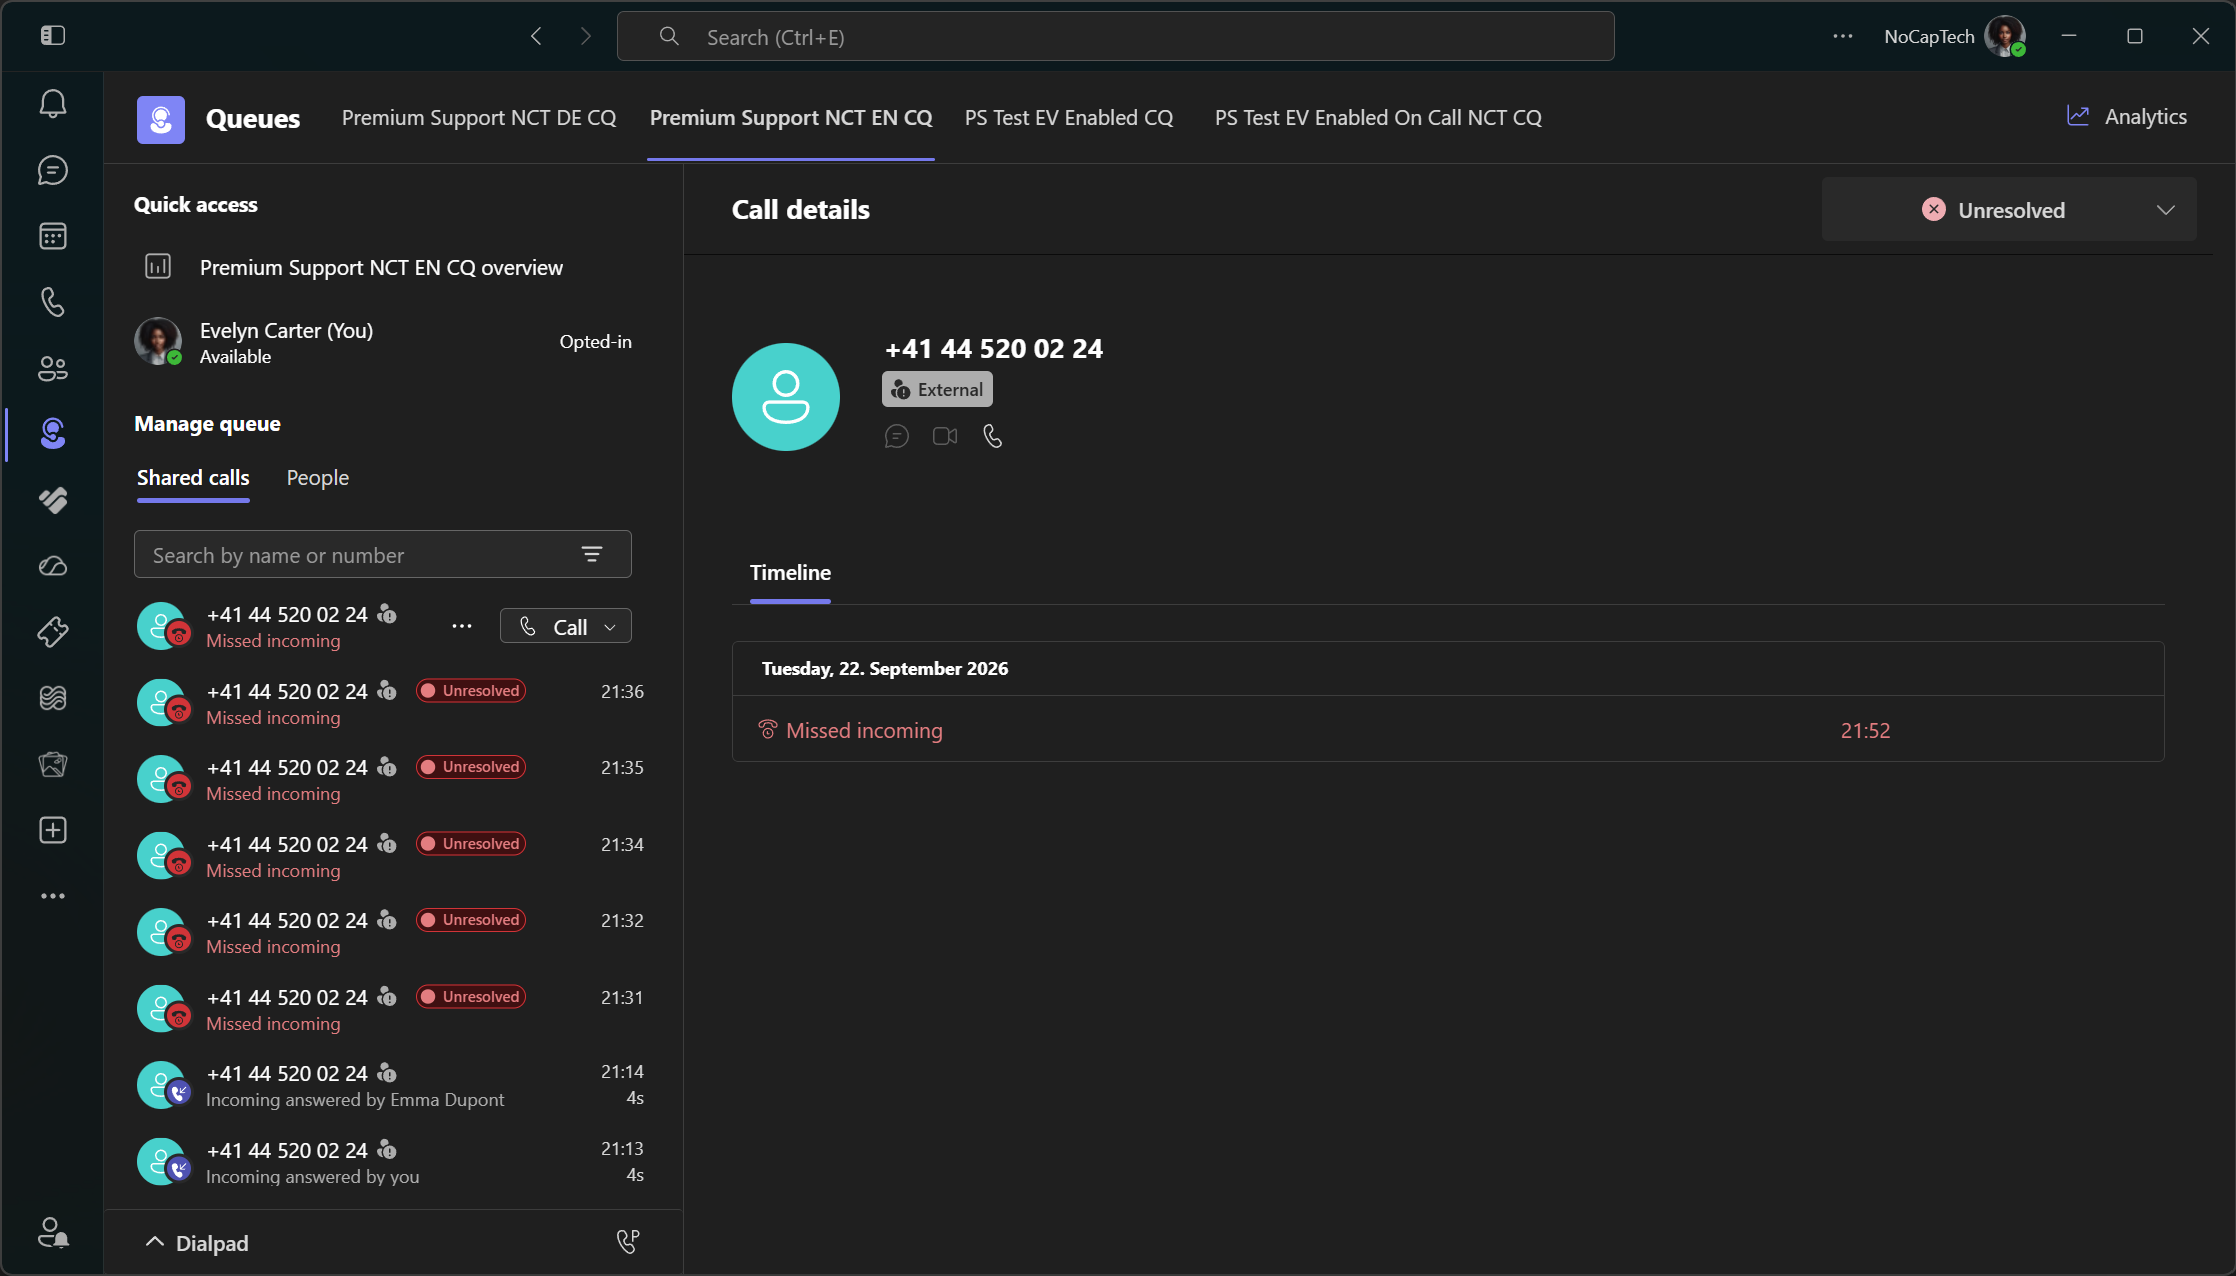Expand the Dialpad panel
2236x1276 pixels.
point(198,1243)
